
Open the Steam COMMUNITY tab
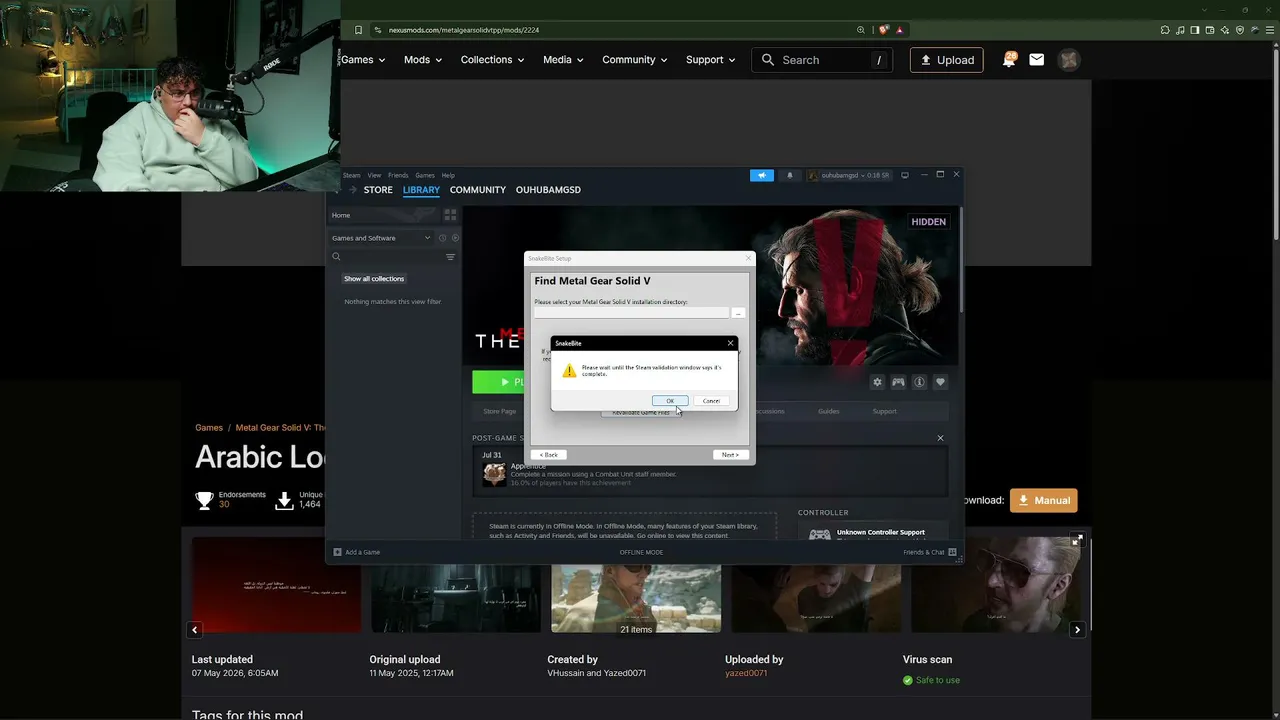point(478,190)
